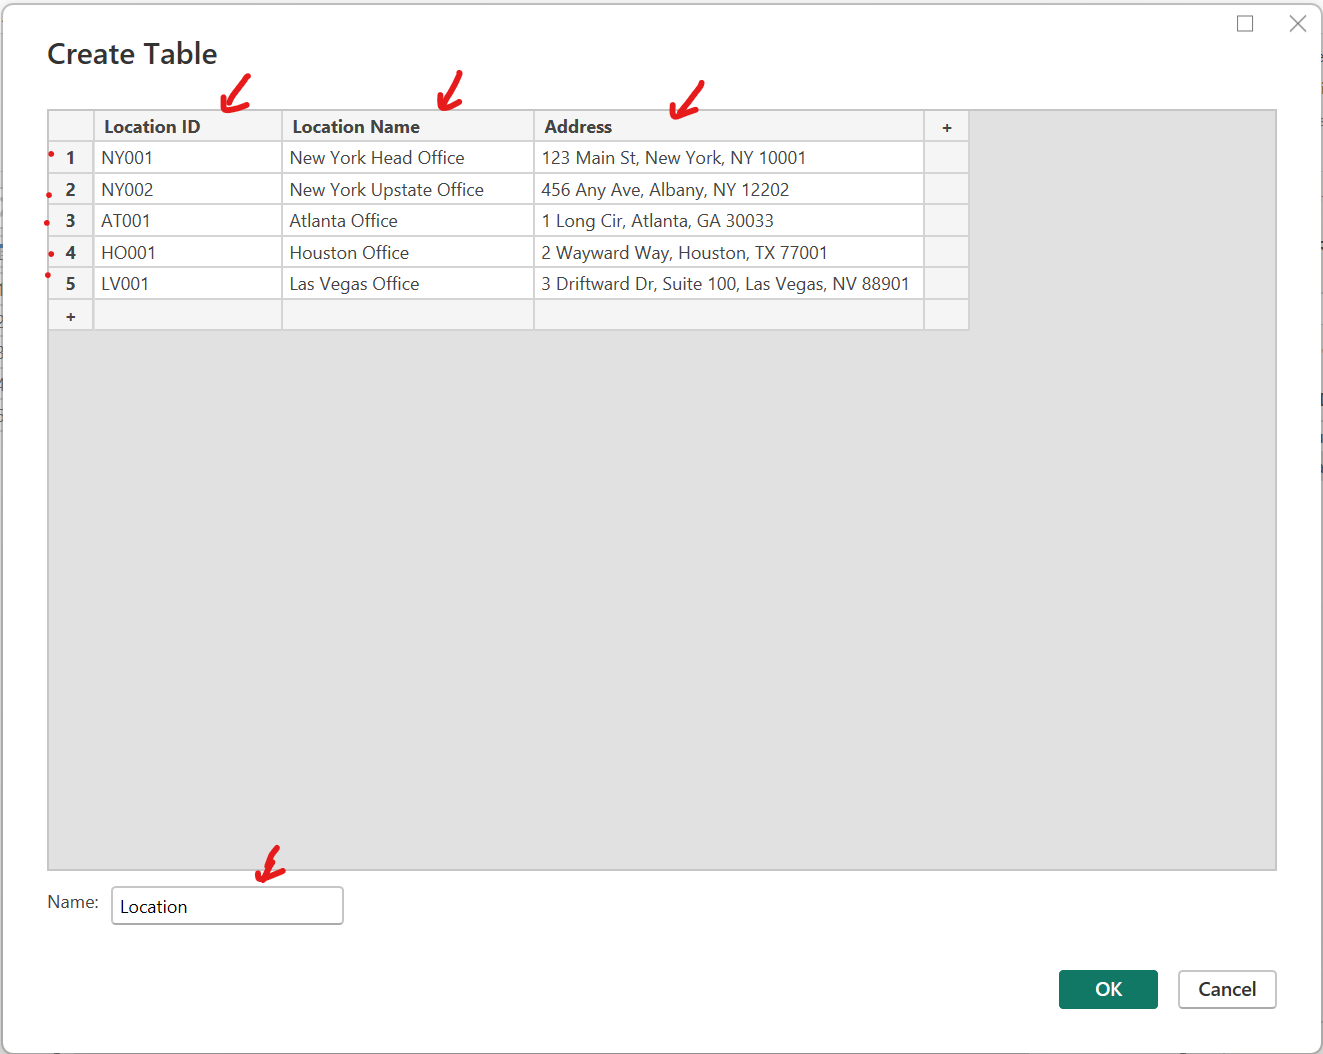
Task: Click the Location Name column header
Action: tap(356, 126)
